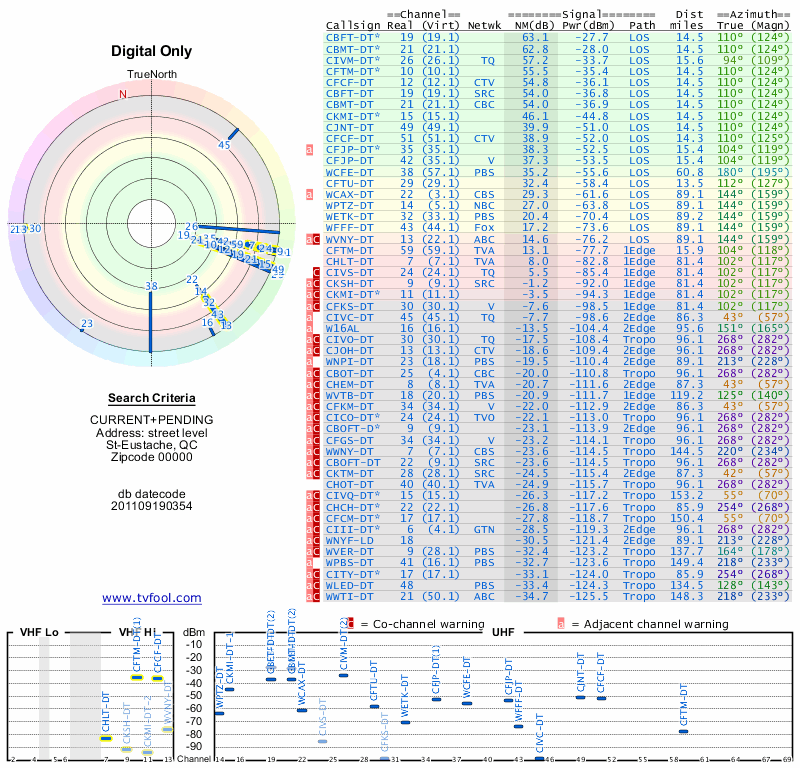Click the CIVM-DT* callsign in the table

pyautogui.click(x=353, y=60)
